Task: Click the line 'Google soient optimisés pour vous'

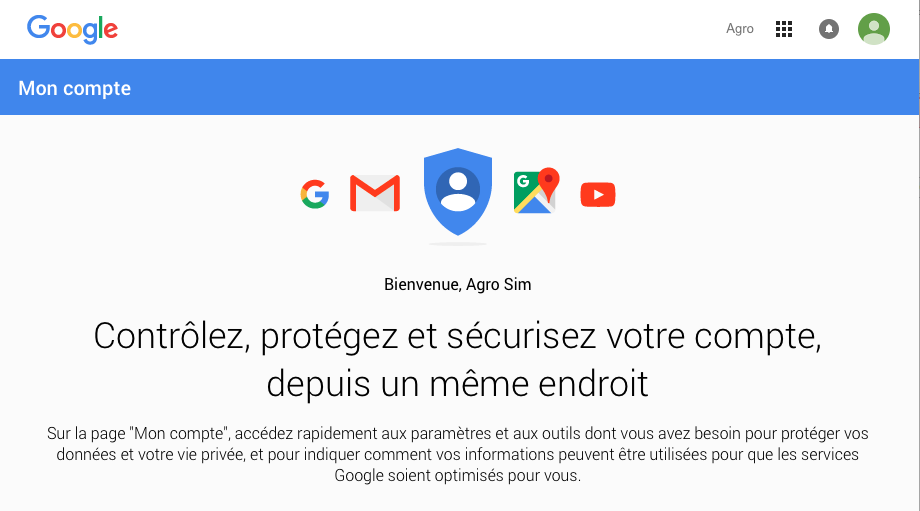Action: coord(458,476)
